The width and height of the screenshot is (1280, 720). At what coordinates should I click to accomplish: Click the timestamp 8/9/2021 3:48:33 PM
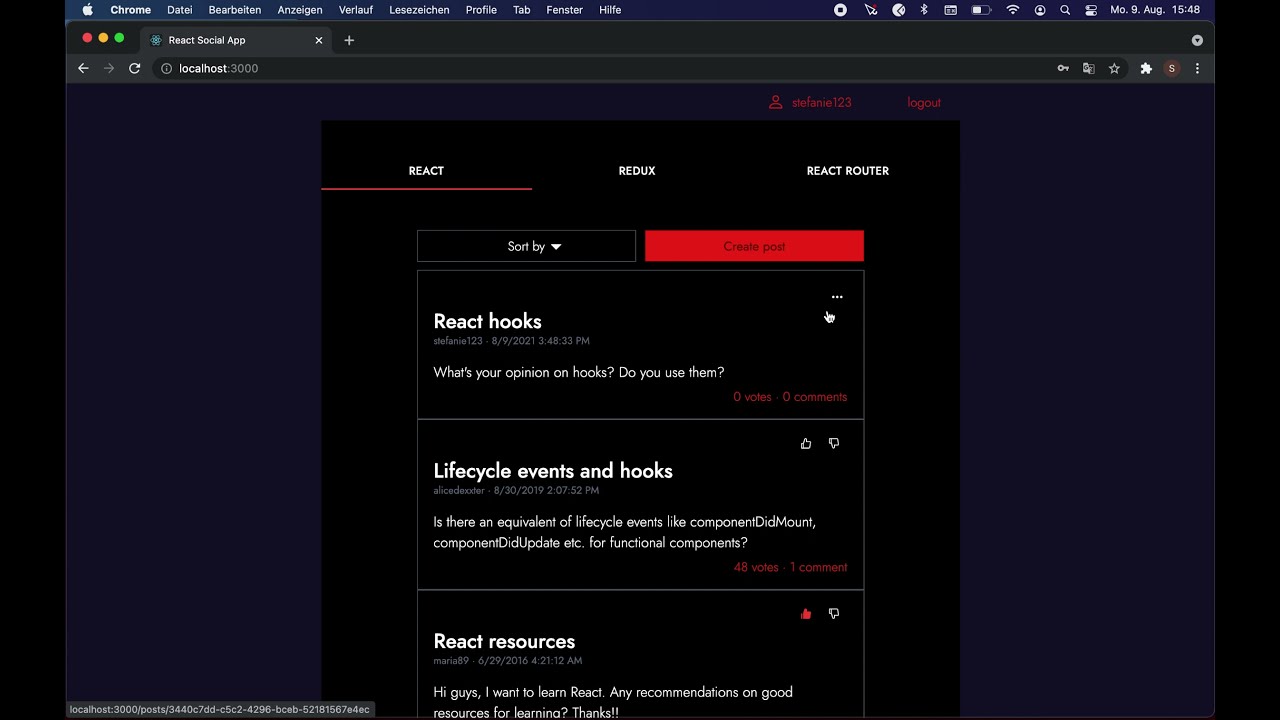click(541, 341)
